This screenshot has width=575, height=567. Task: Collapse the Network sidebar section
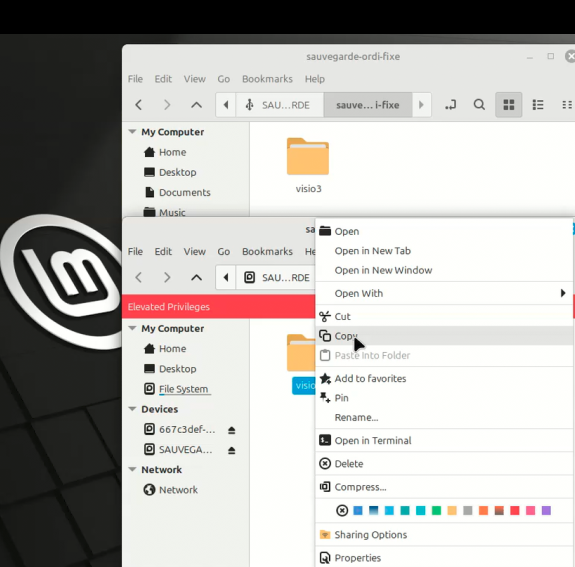(132, 469)
